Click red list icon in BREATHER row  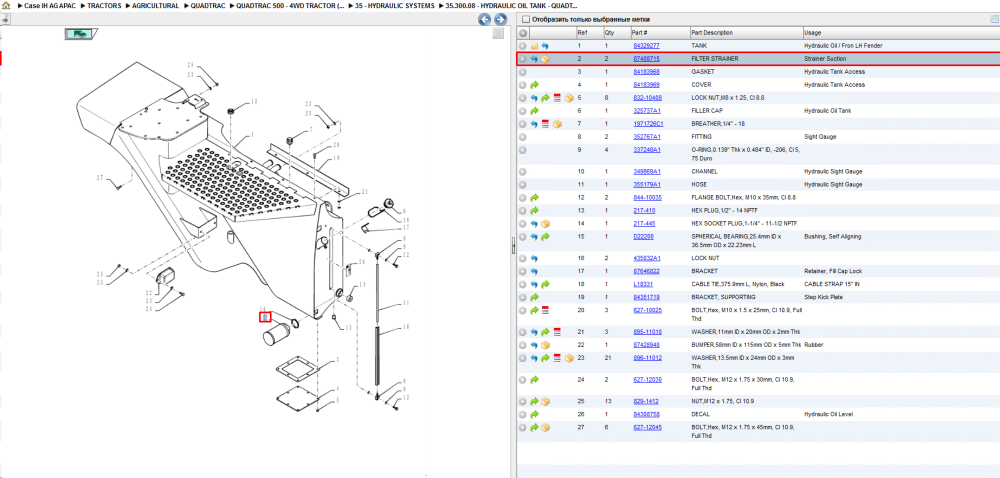click(545, 124)
